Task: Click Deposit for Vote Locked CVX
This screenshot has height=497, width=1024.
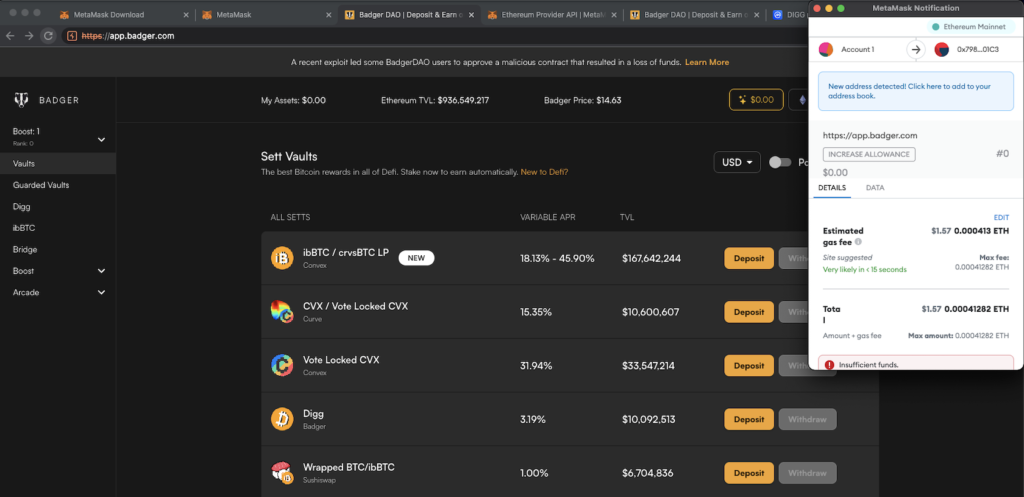Action: pyautogui.click(x=748, y=365)
